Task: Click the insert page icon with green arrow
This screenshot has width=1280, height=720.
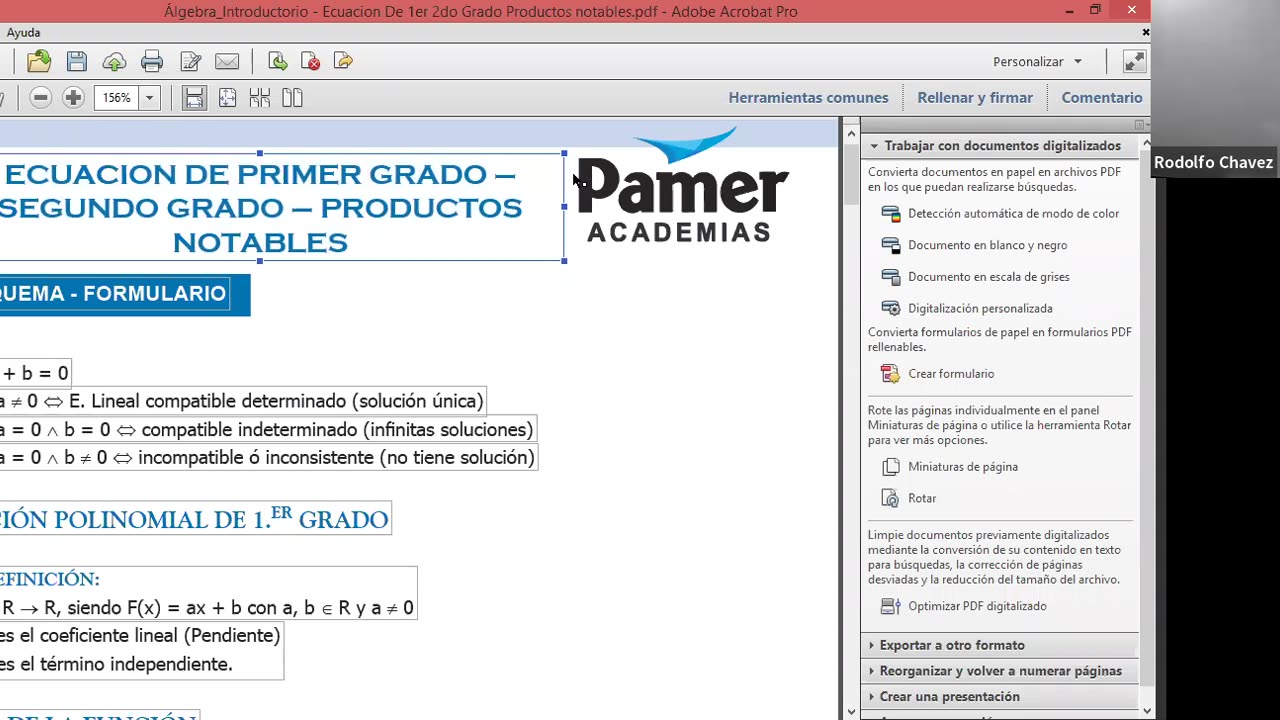Action: point(278,62)
